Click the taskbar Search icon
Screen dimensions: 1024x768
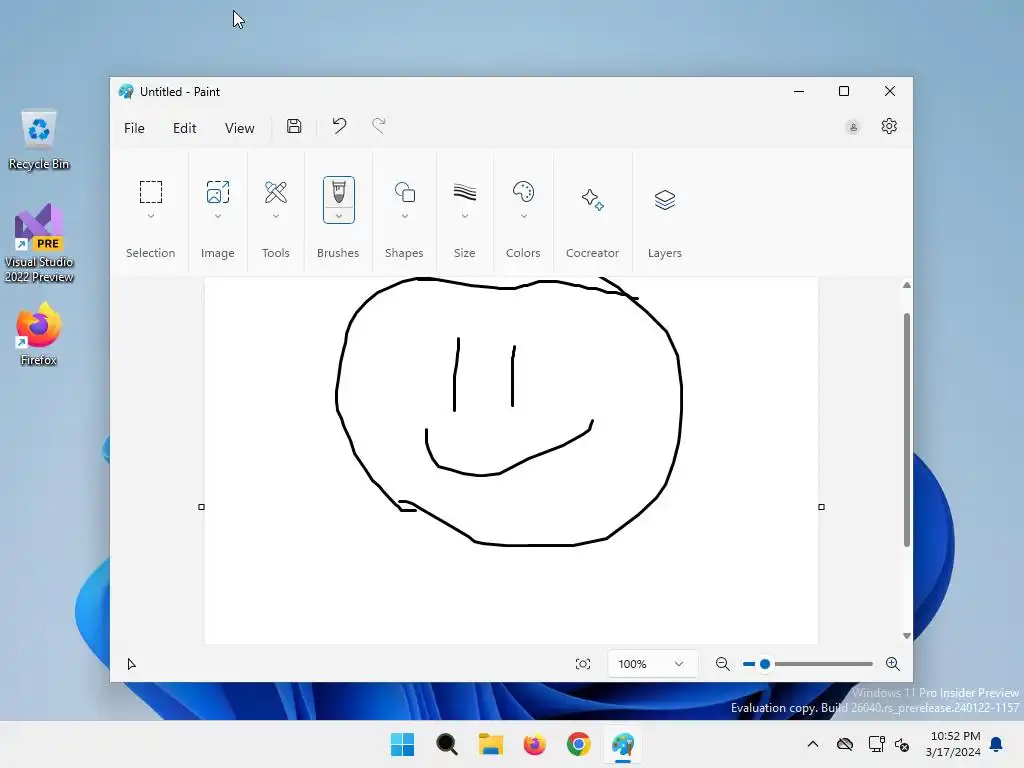(x=447, y=744)
